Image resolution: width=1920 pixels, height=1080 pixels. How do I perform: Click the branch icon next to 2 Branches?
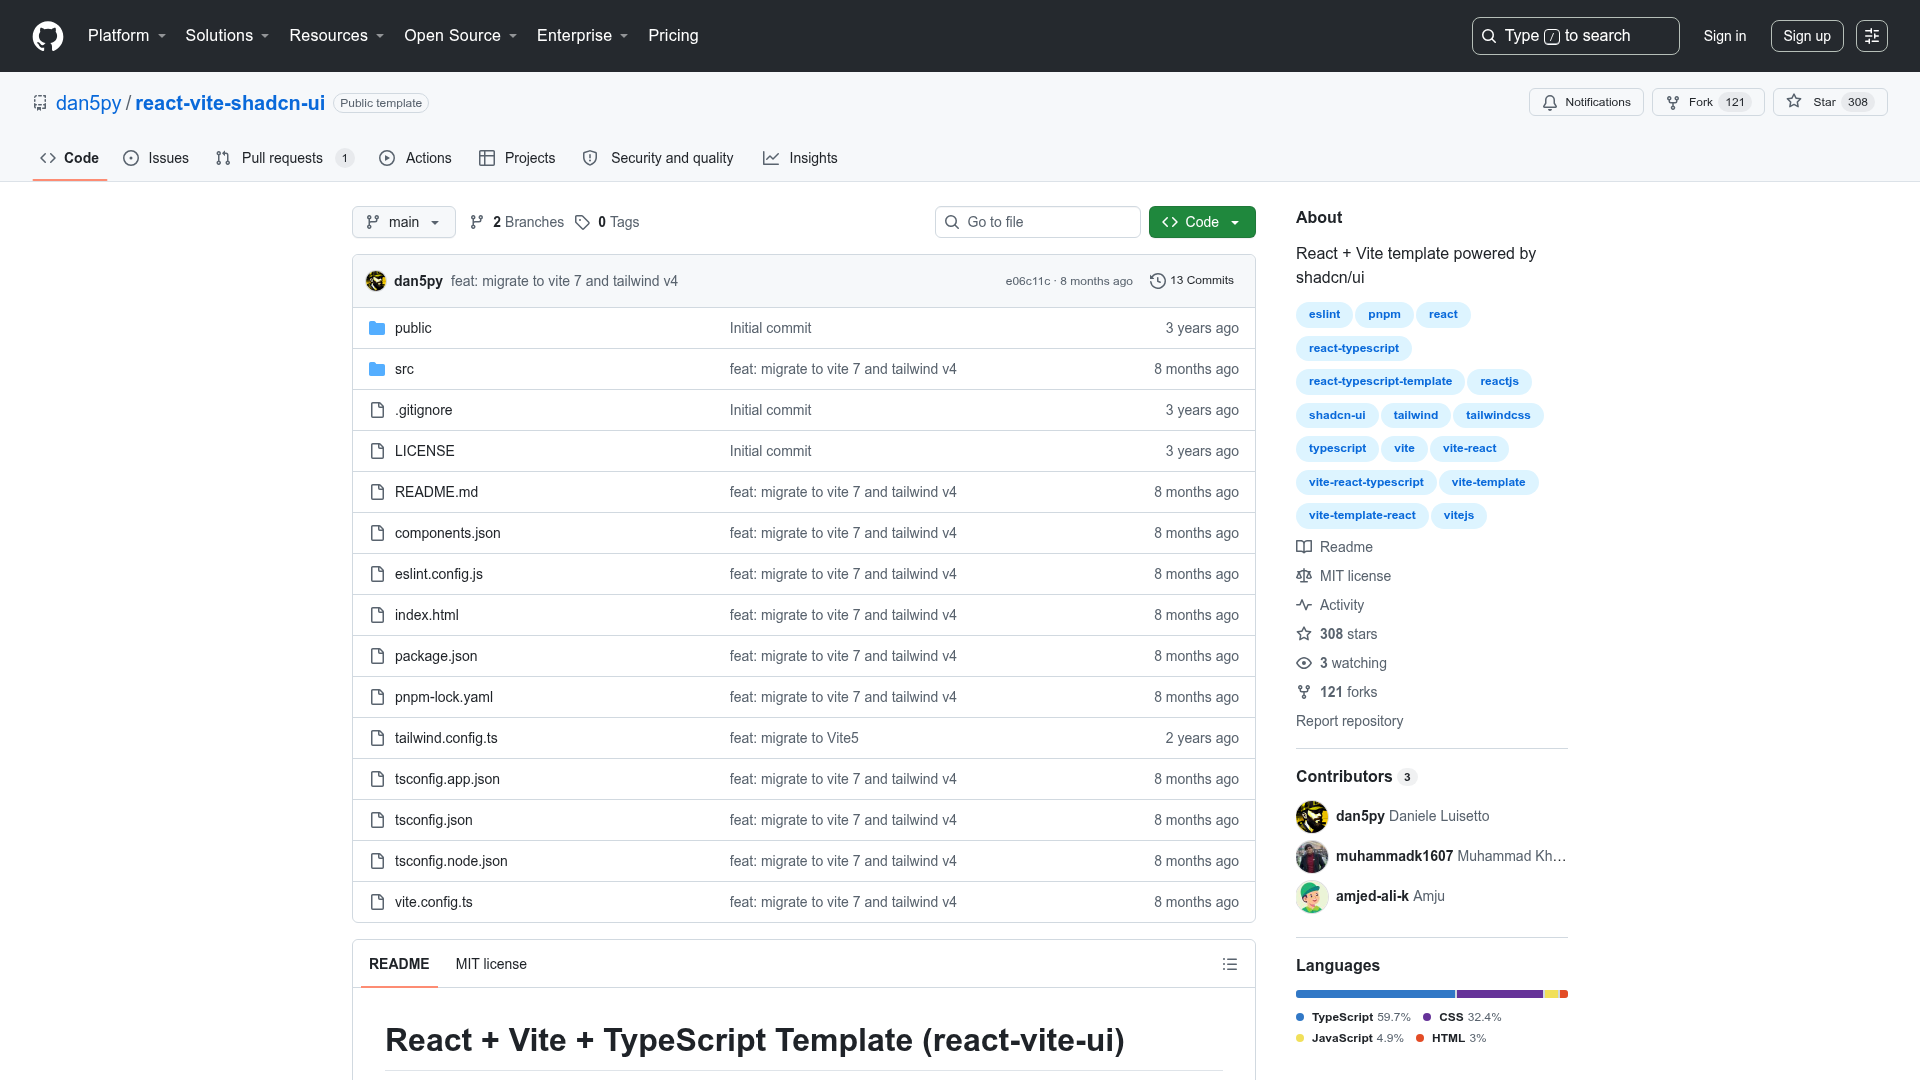pos(477,222)
